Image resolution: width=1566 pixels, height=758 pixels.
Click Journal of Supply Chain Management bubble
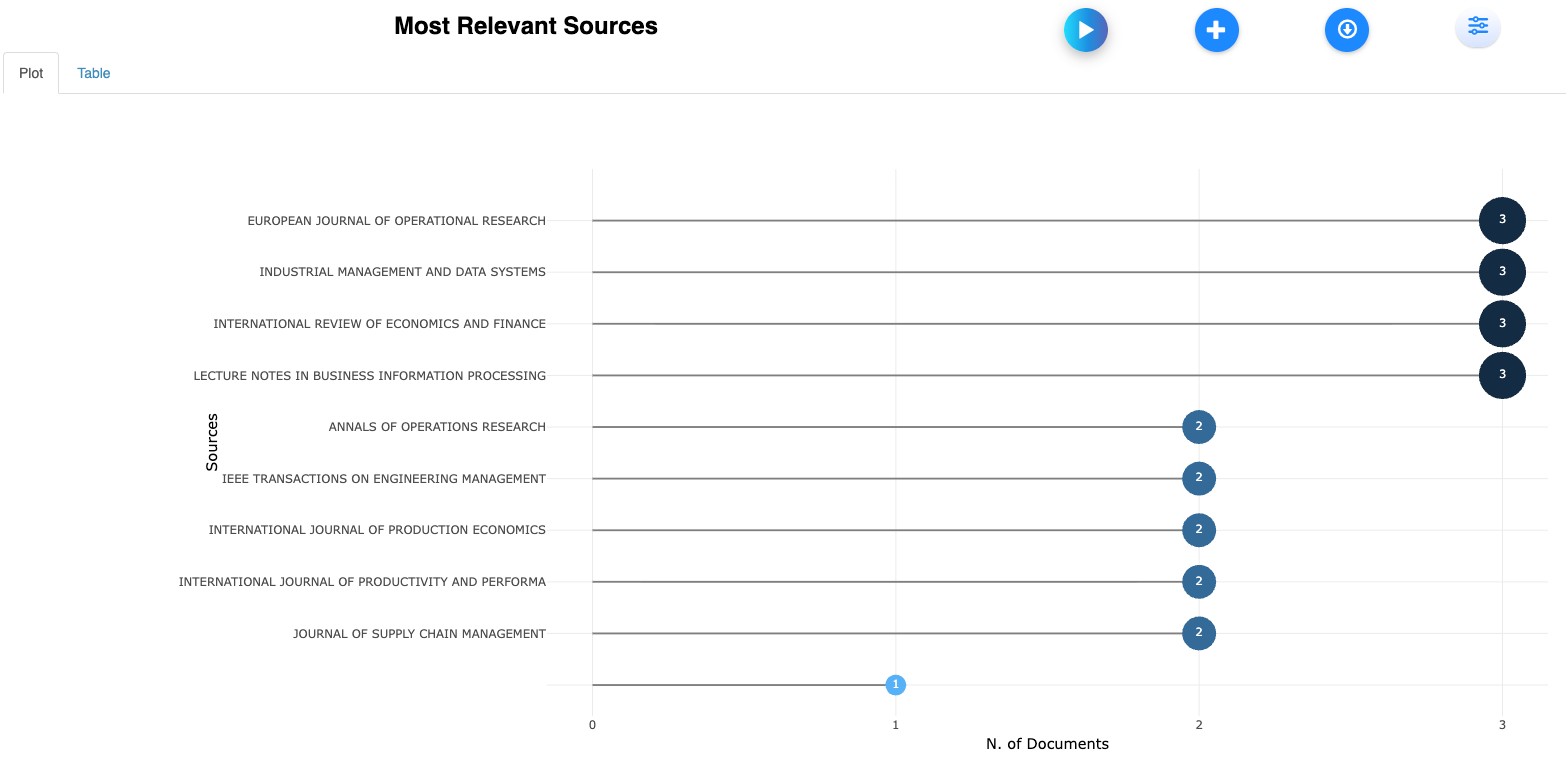click(x=1198, y=633)
